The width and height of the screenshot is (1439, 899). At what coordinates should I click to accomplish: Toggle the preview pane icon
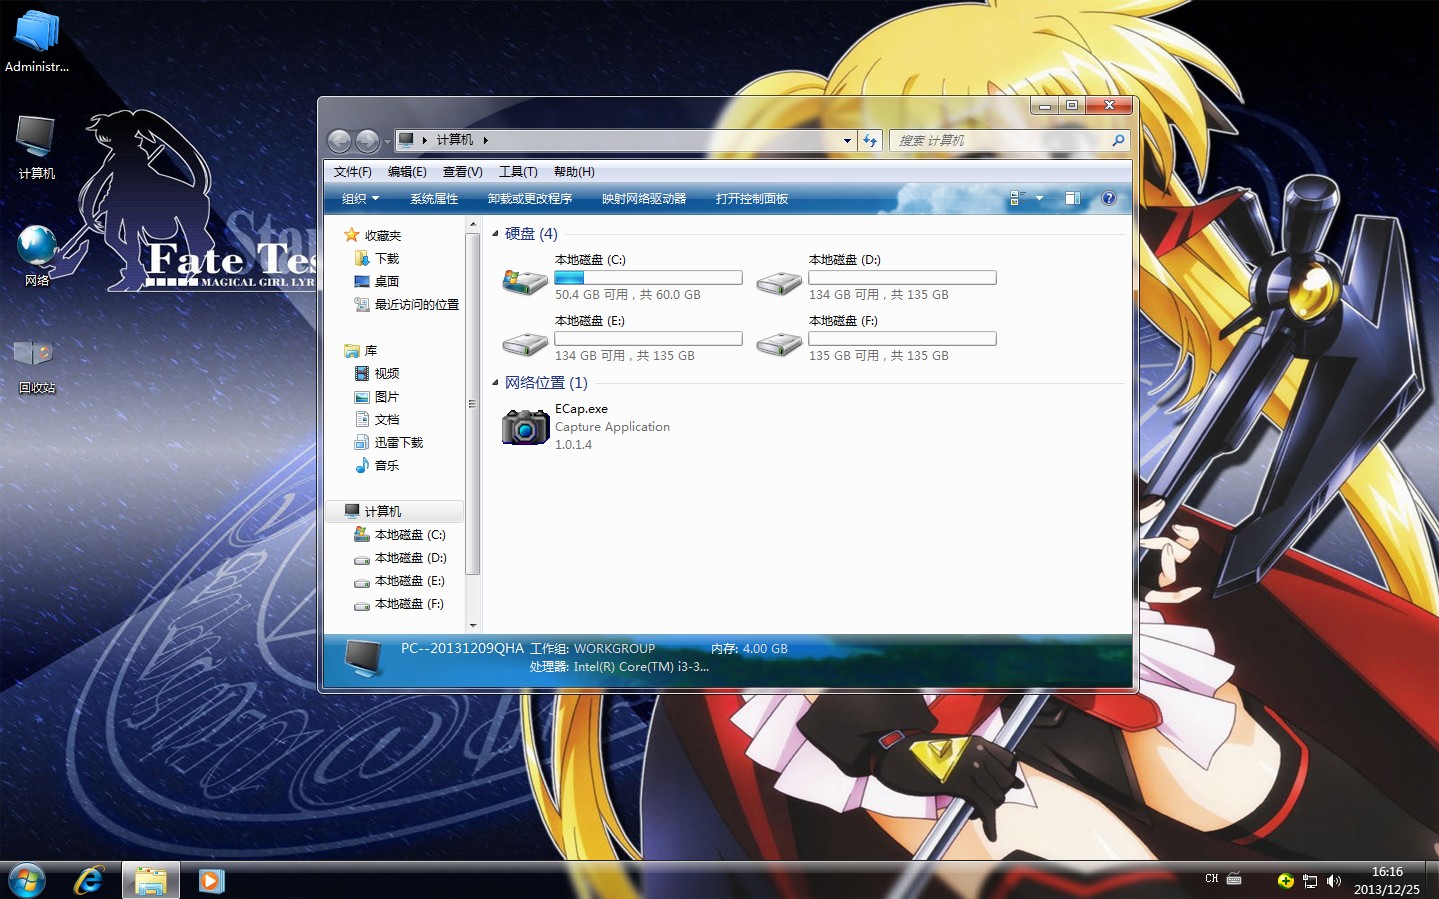point(1072,199)
